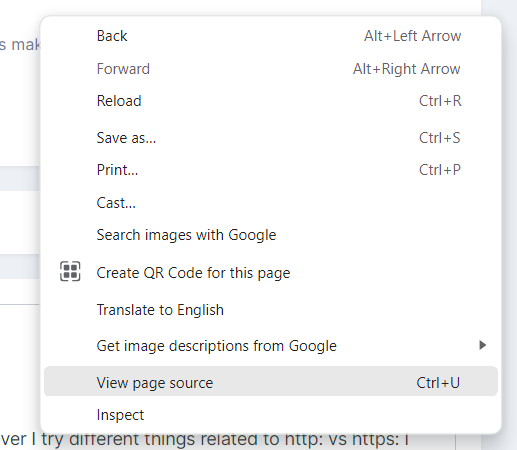Open Get image descriptions from Google
Screen dimensions: 517x450
click(271, 346)
